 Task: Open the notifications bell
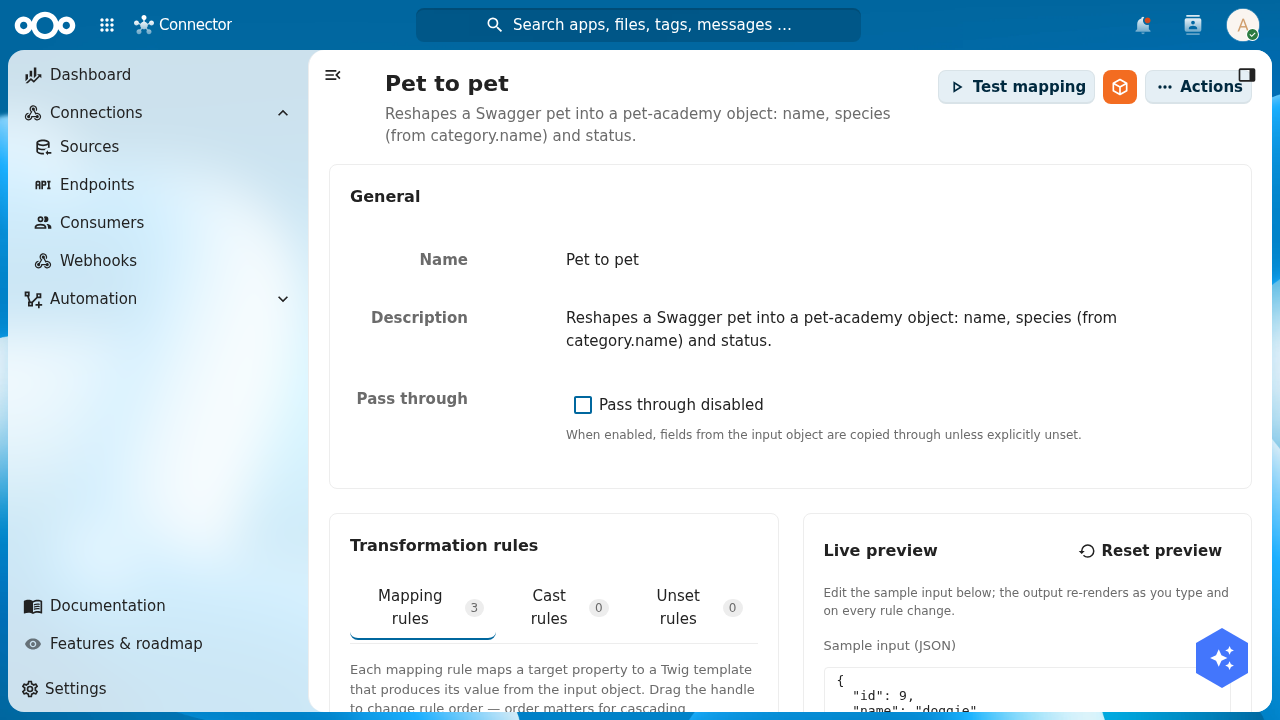pyautogui.click(x=1143, y=25)
